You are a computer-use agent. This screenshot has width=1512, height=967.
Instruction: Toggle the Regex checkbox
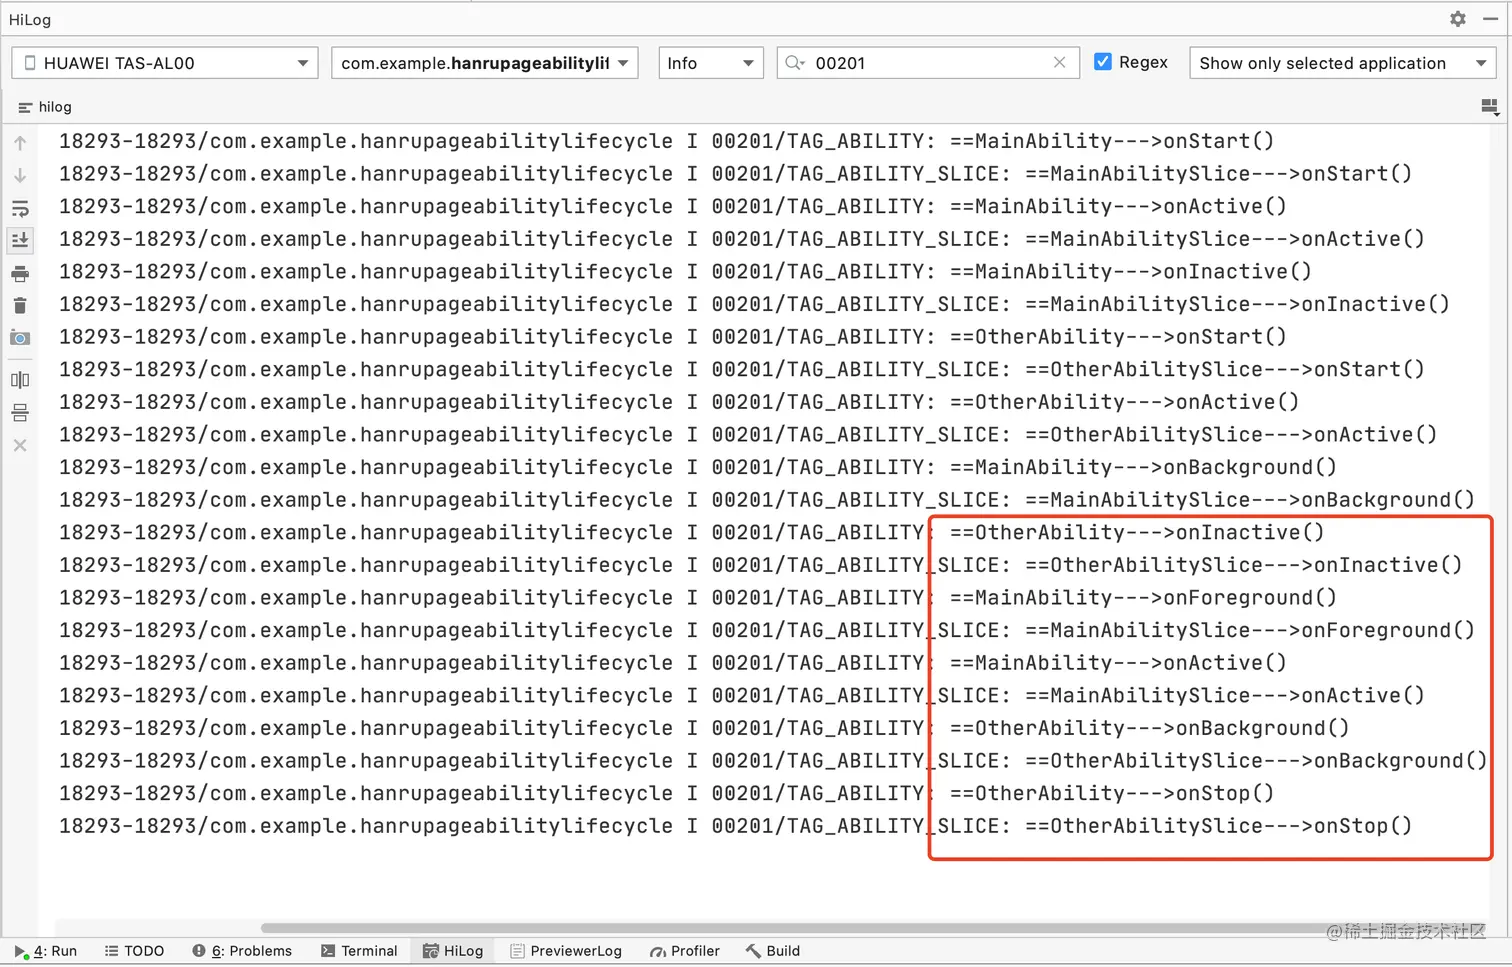pyautogui.click(x=1103, y=62)
